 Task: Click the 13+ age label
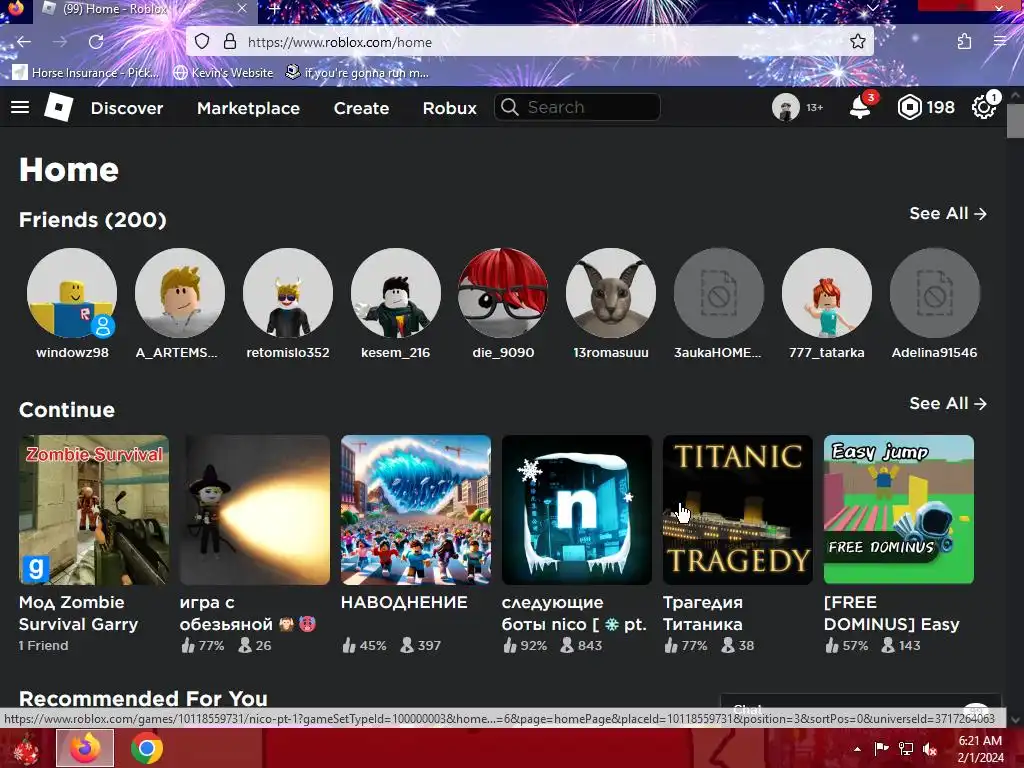(x=814, y=108)
